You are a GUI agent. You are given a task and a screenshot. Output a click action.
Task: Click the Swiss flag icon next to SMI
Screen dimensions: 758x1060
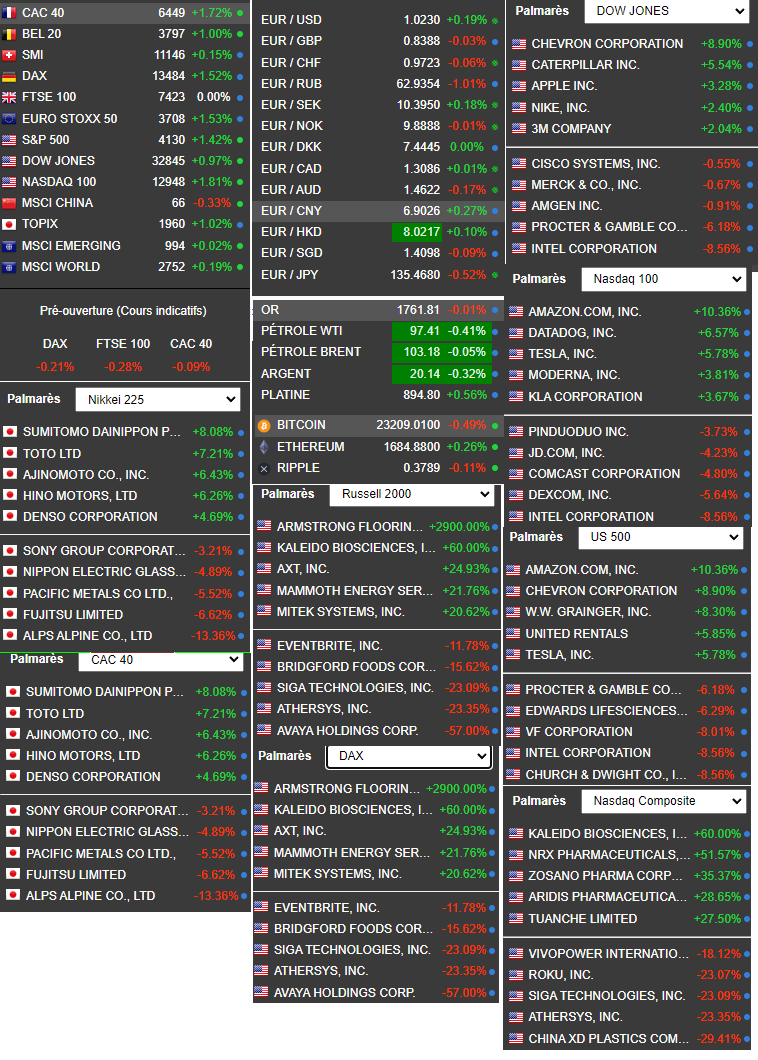[x=9, y=55]
